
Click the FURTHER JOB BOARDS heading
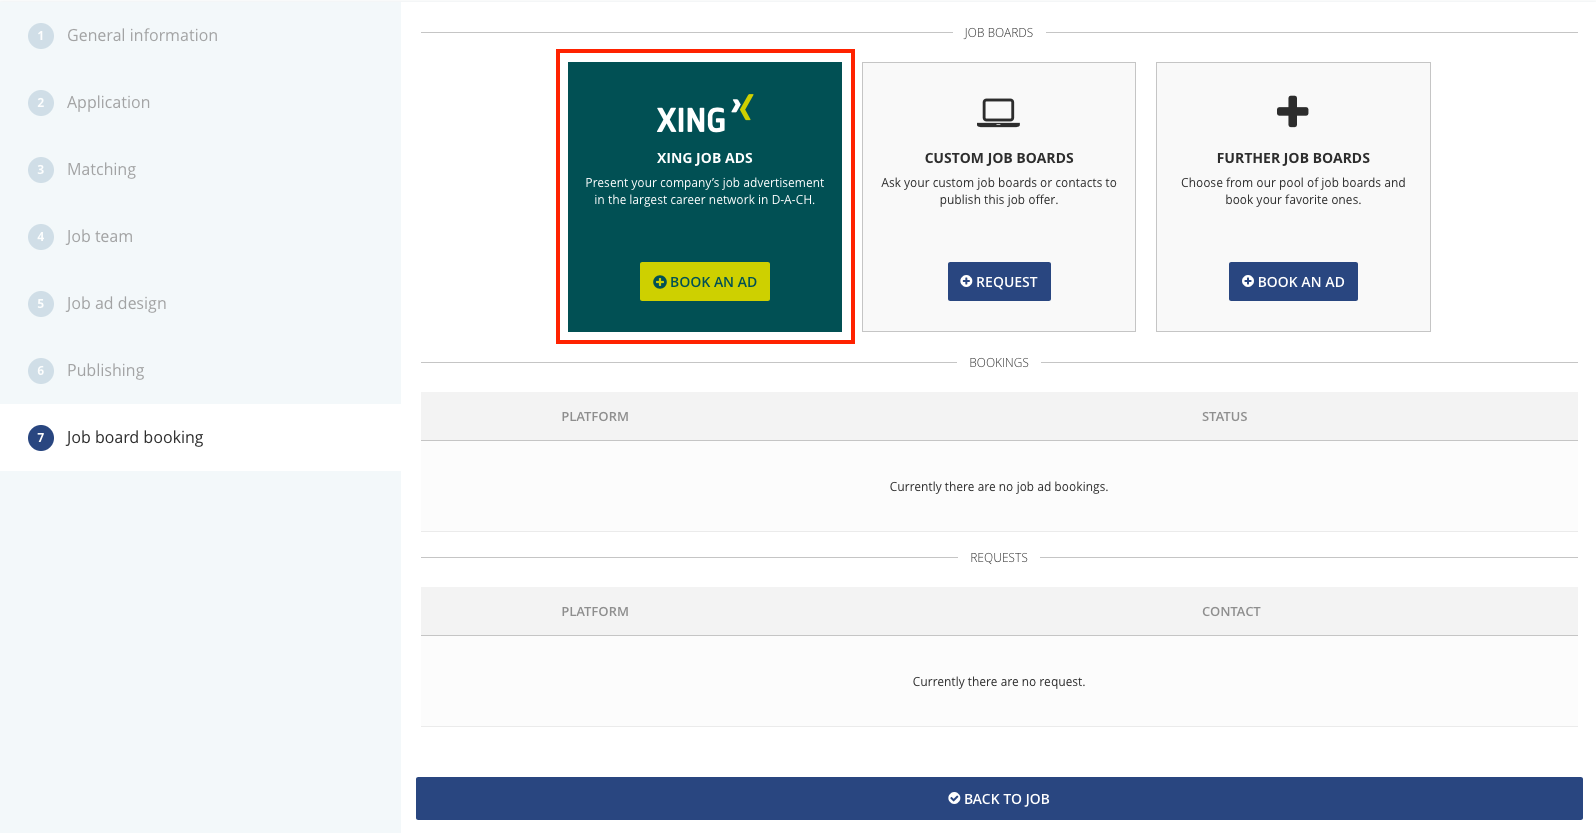pyautogui.click(x=1293, y=158)
